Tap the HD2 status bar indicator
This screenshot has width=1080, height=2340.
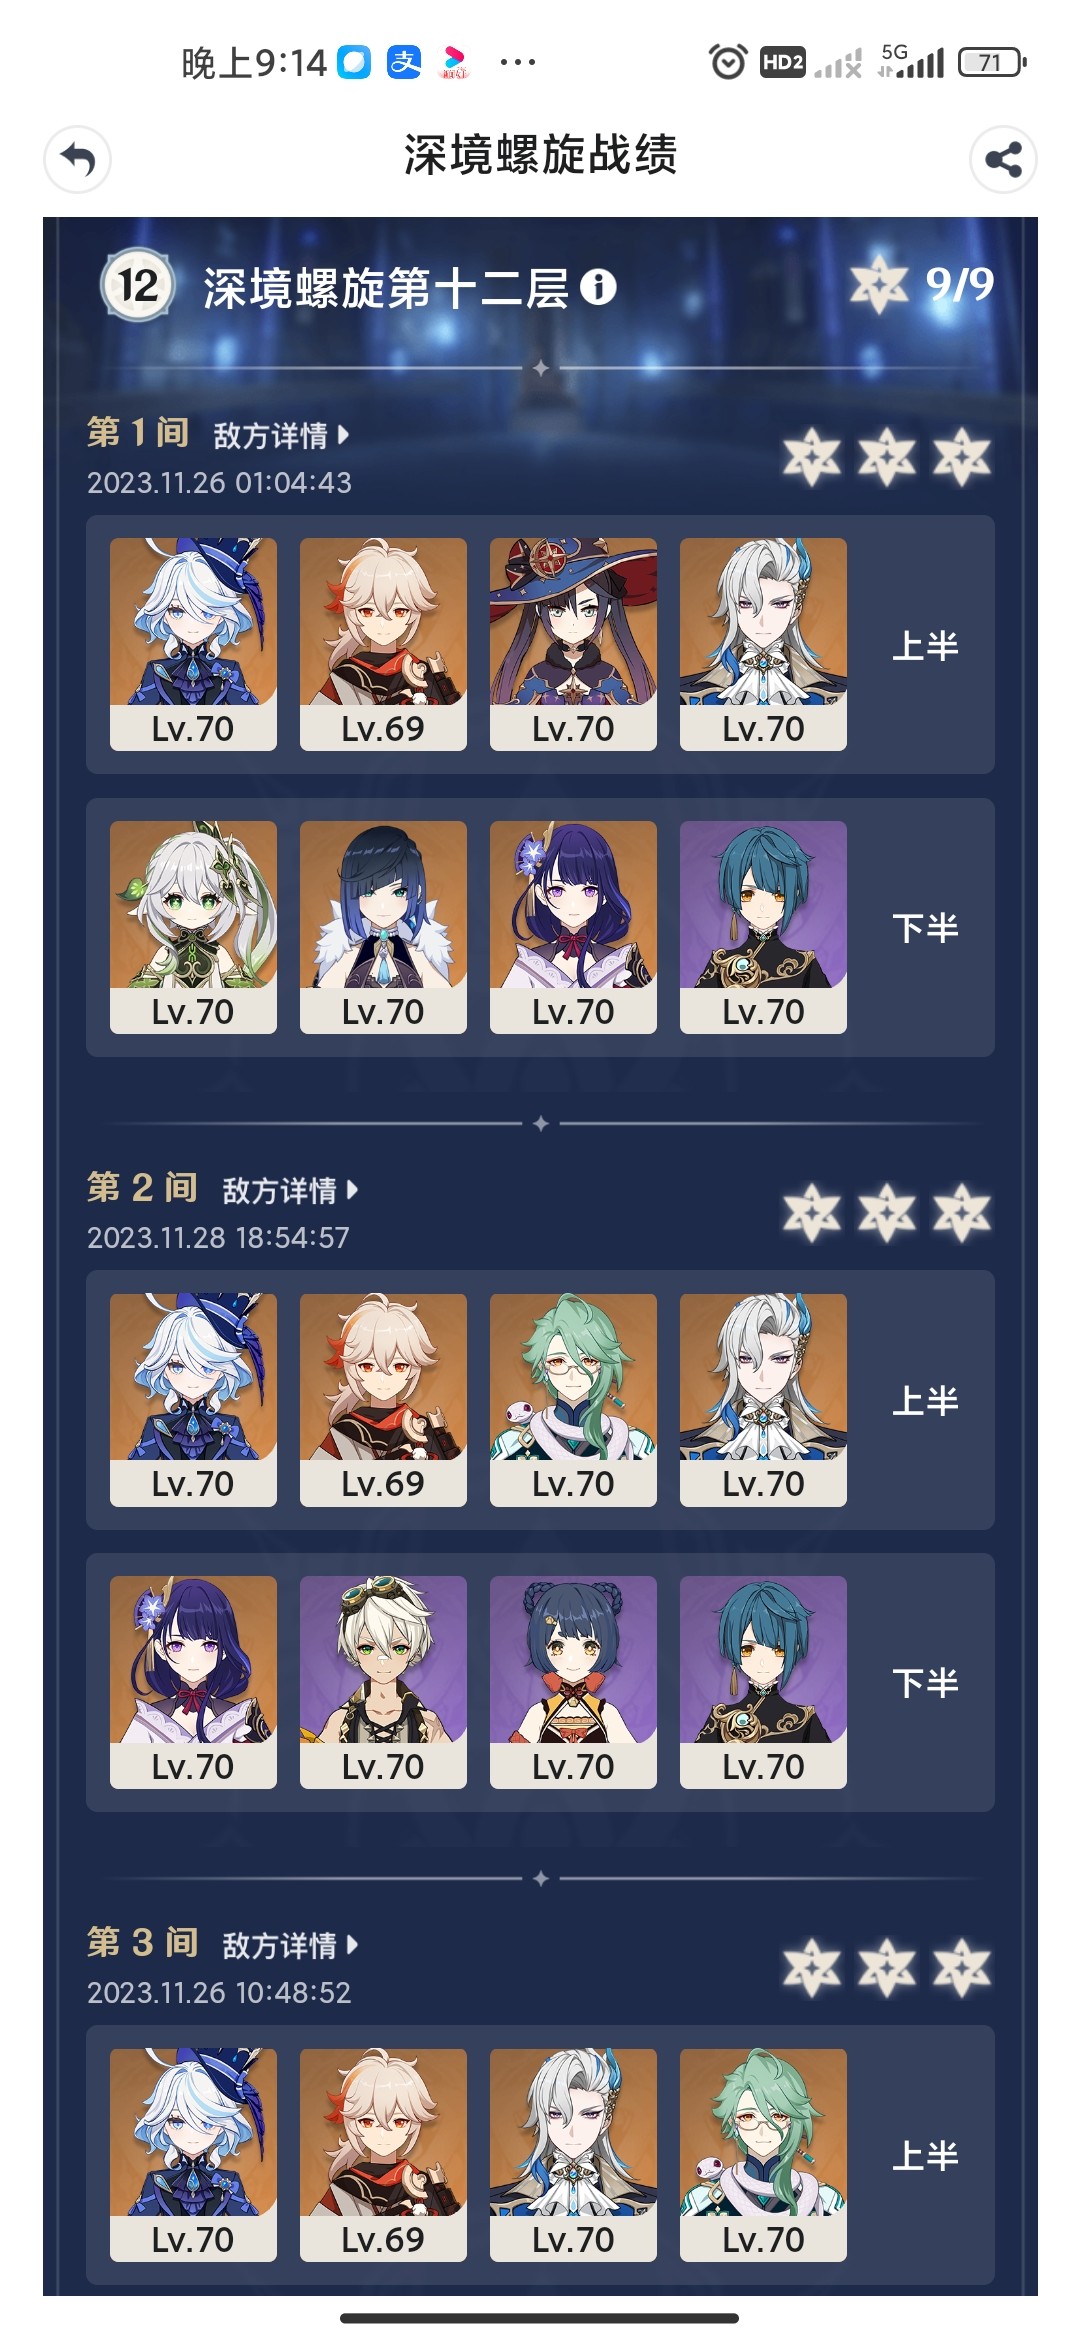782,63
